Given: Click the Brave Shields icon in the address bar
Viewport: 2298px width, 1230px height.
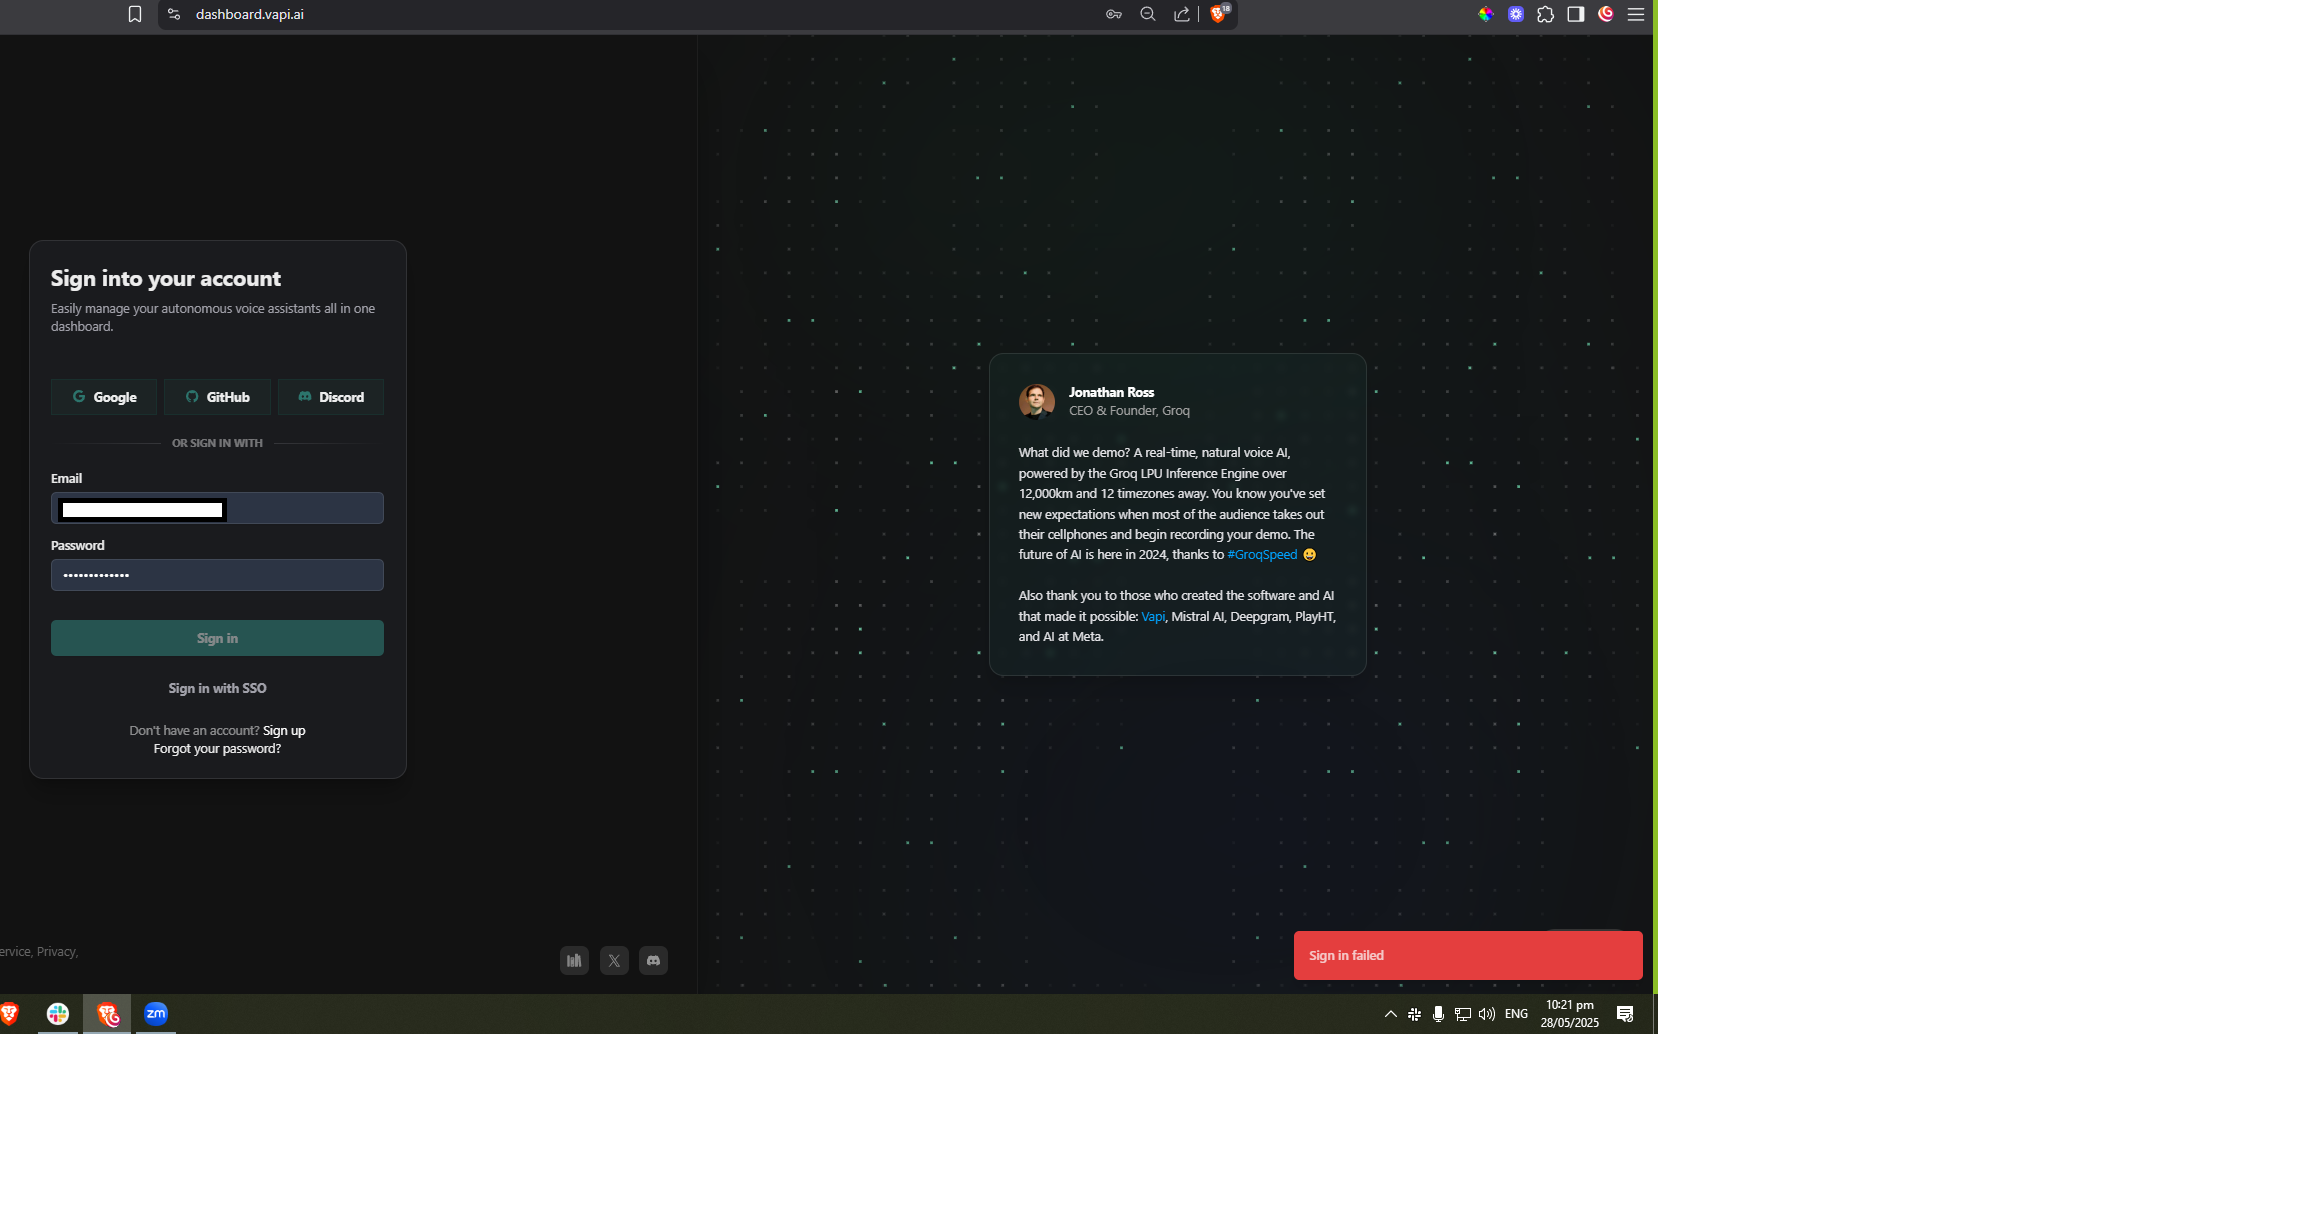Looking at the screenshot, I should 1219,14.
